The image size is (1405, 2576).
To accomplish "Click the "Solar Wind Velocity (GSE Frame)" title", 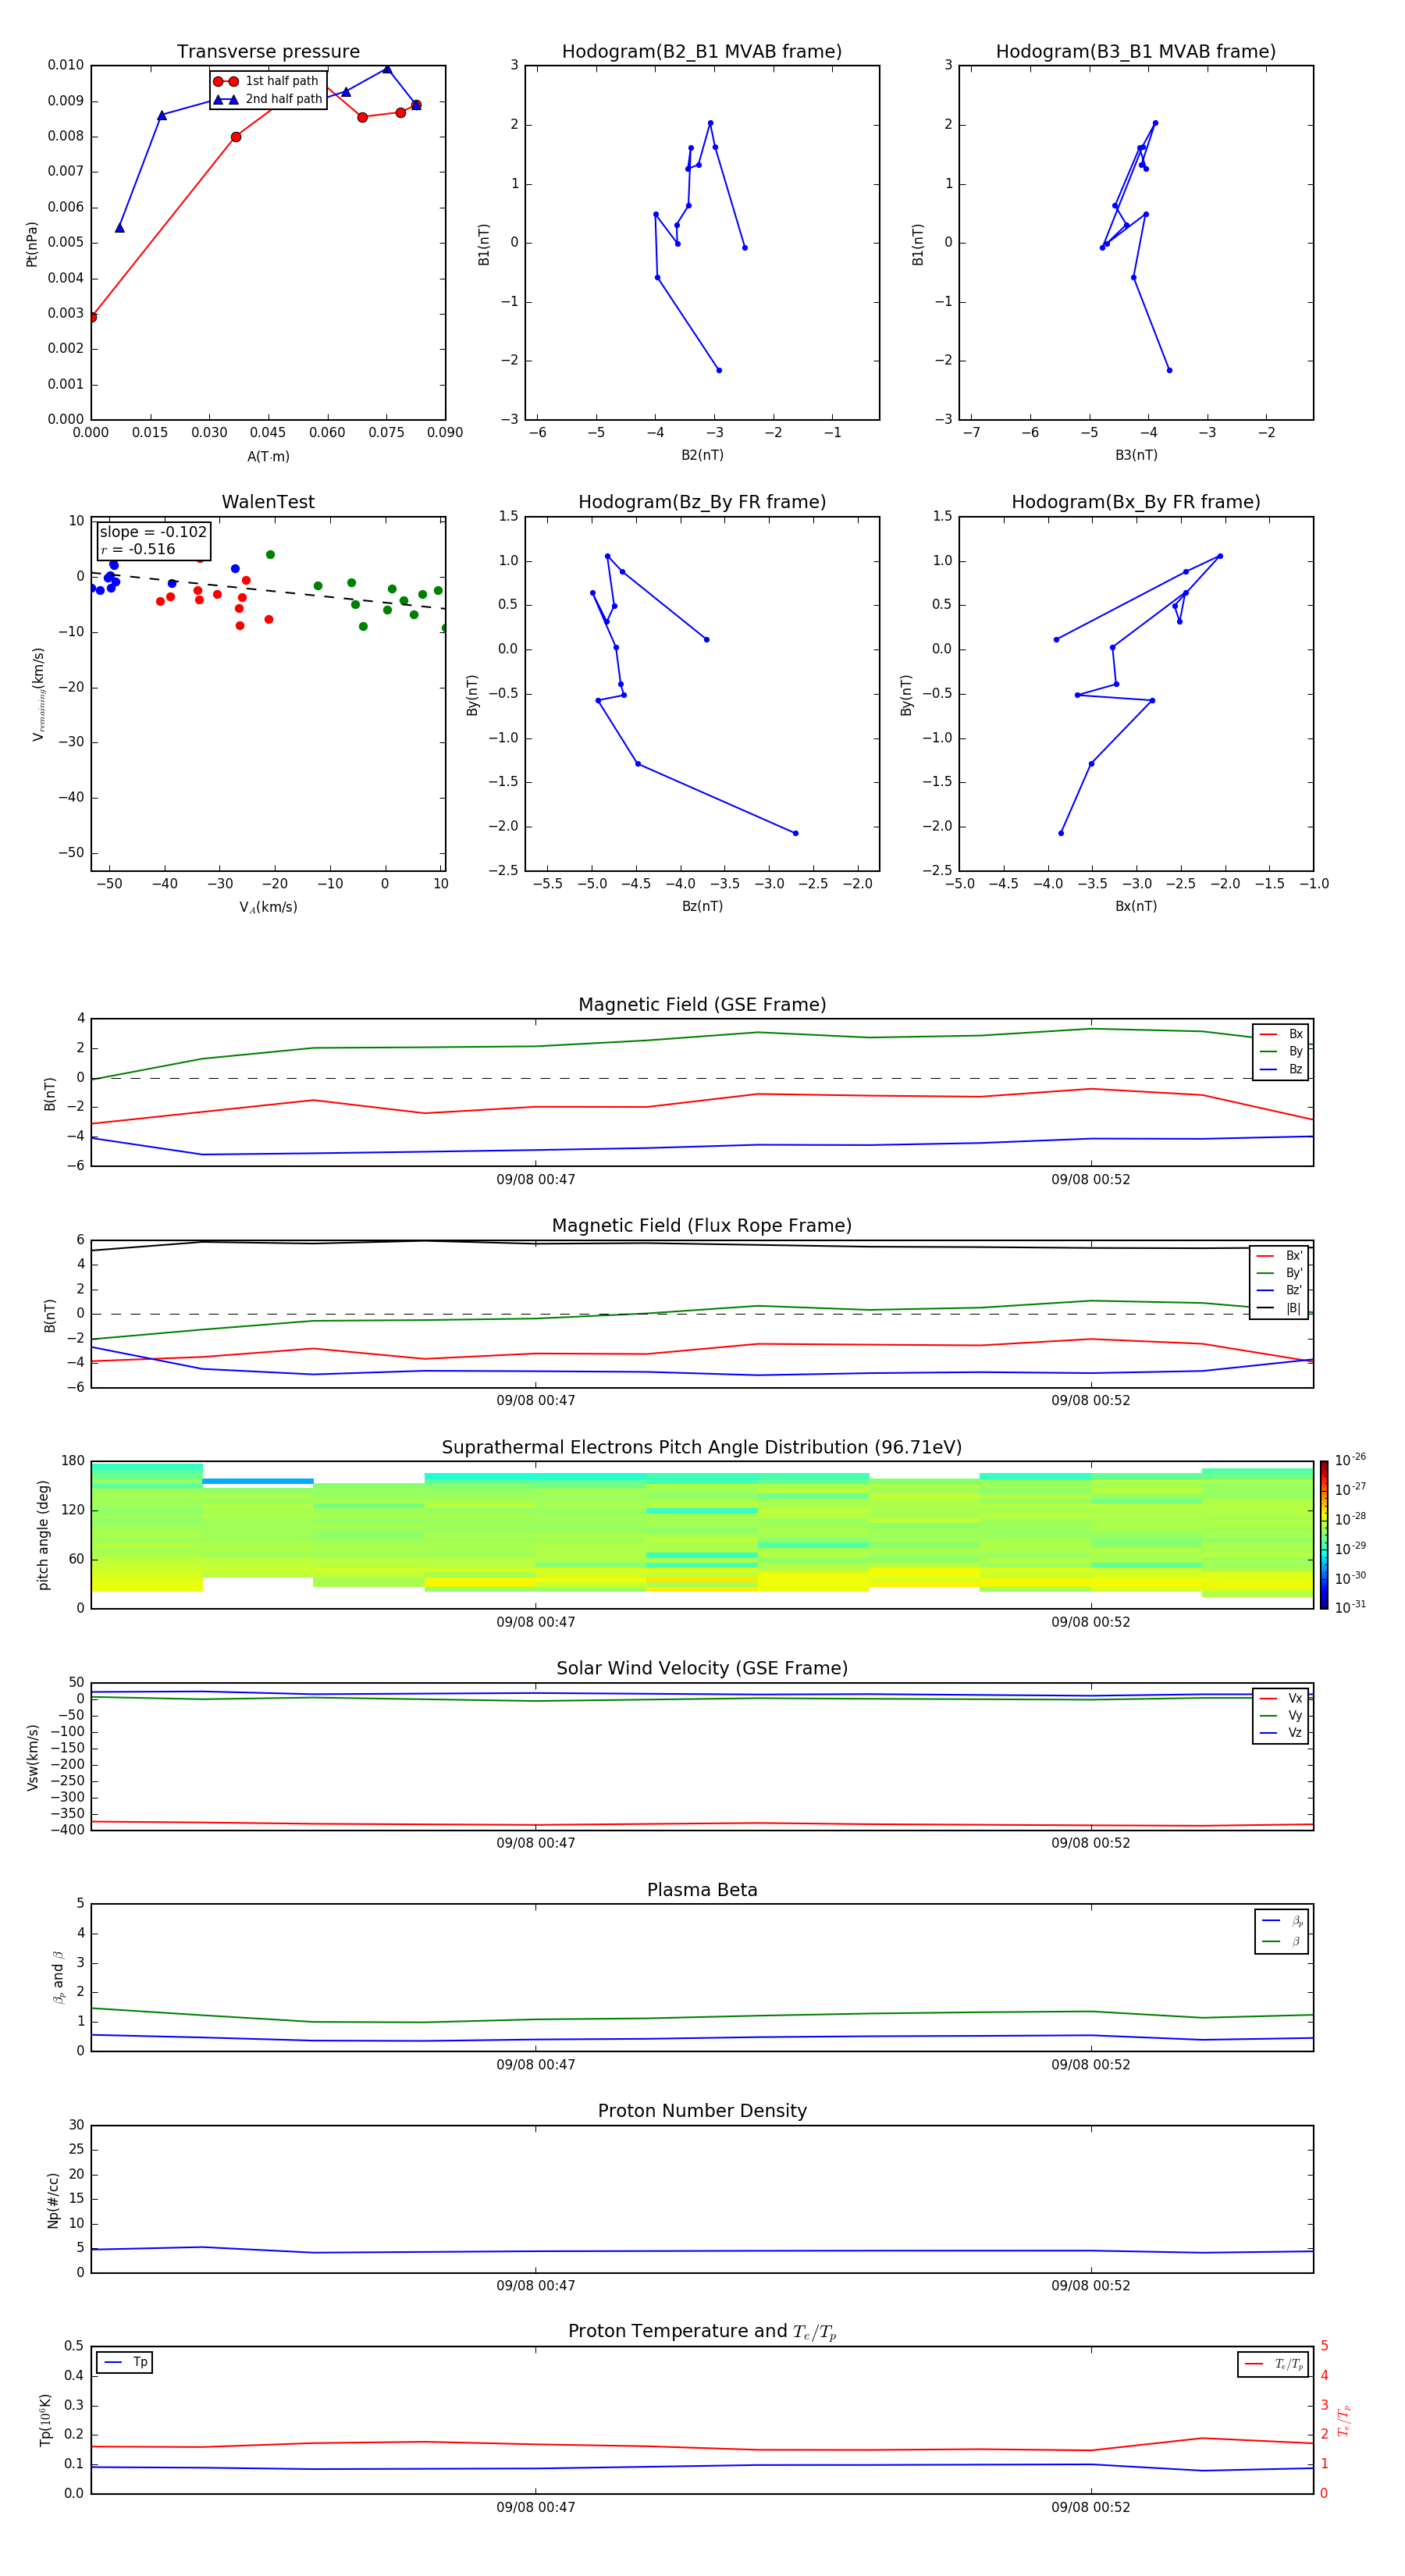I will [702, 1669].
